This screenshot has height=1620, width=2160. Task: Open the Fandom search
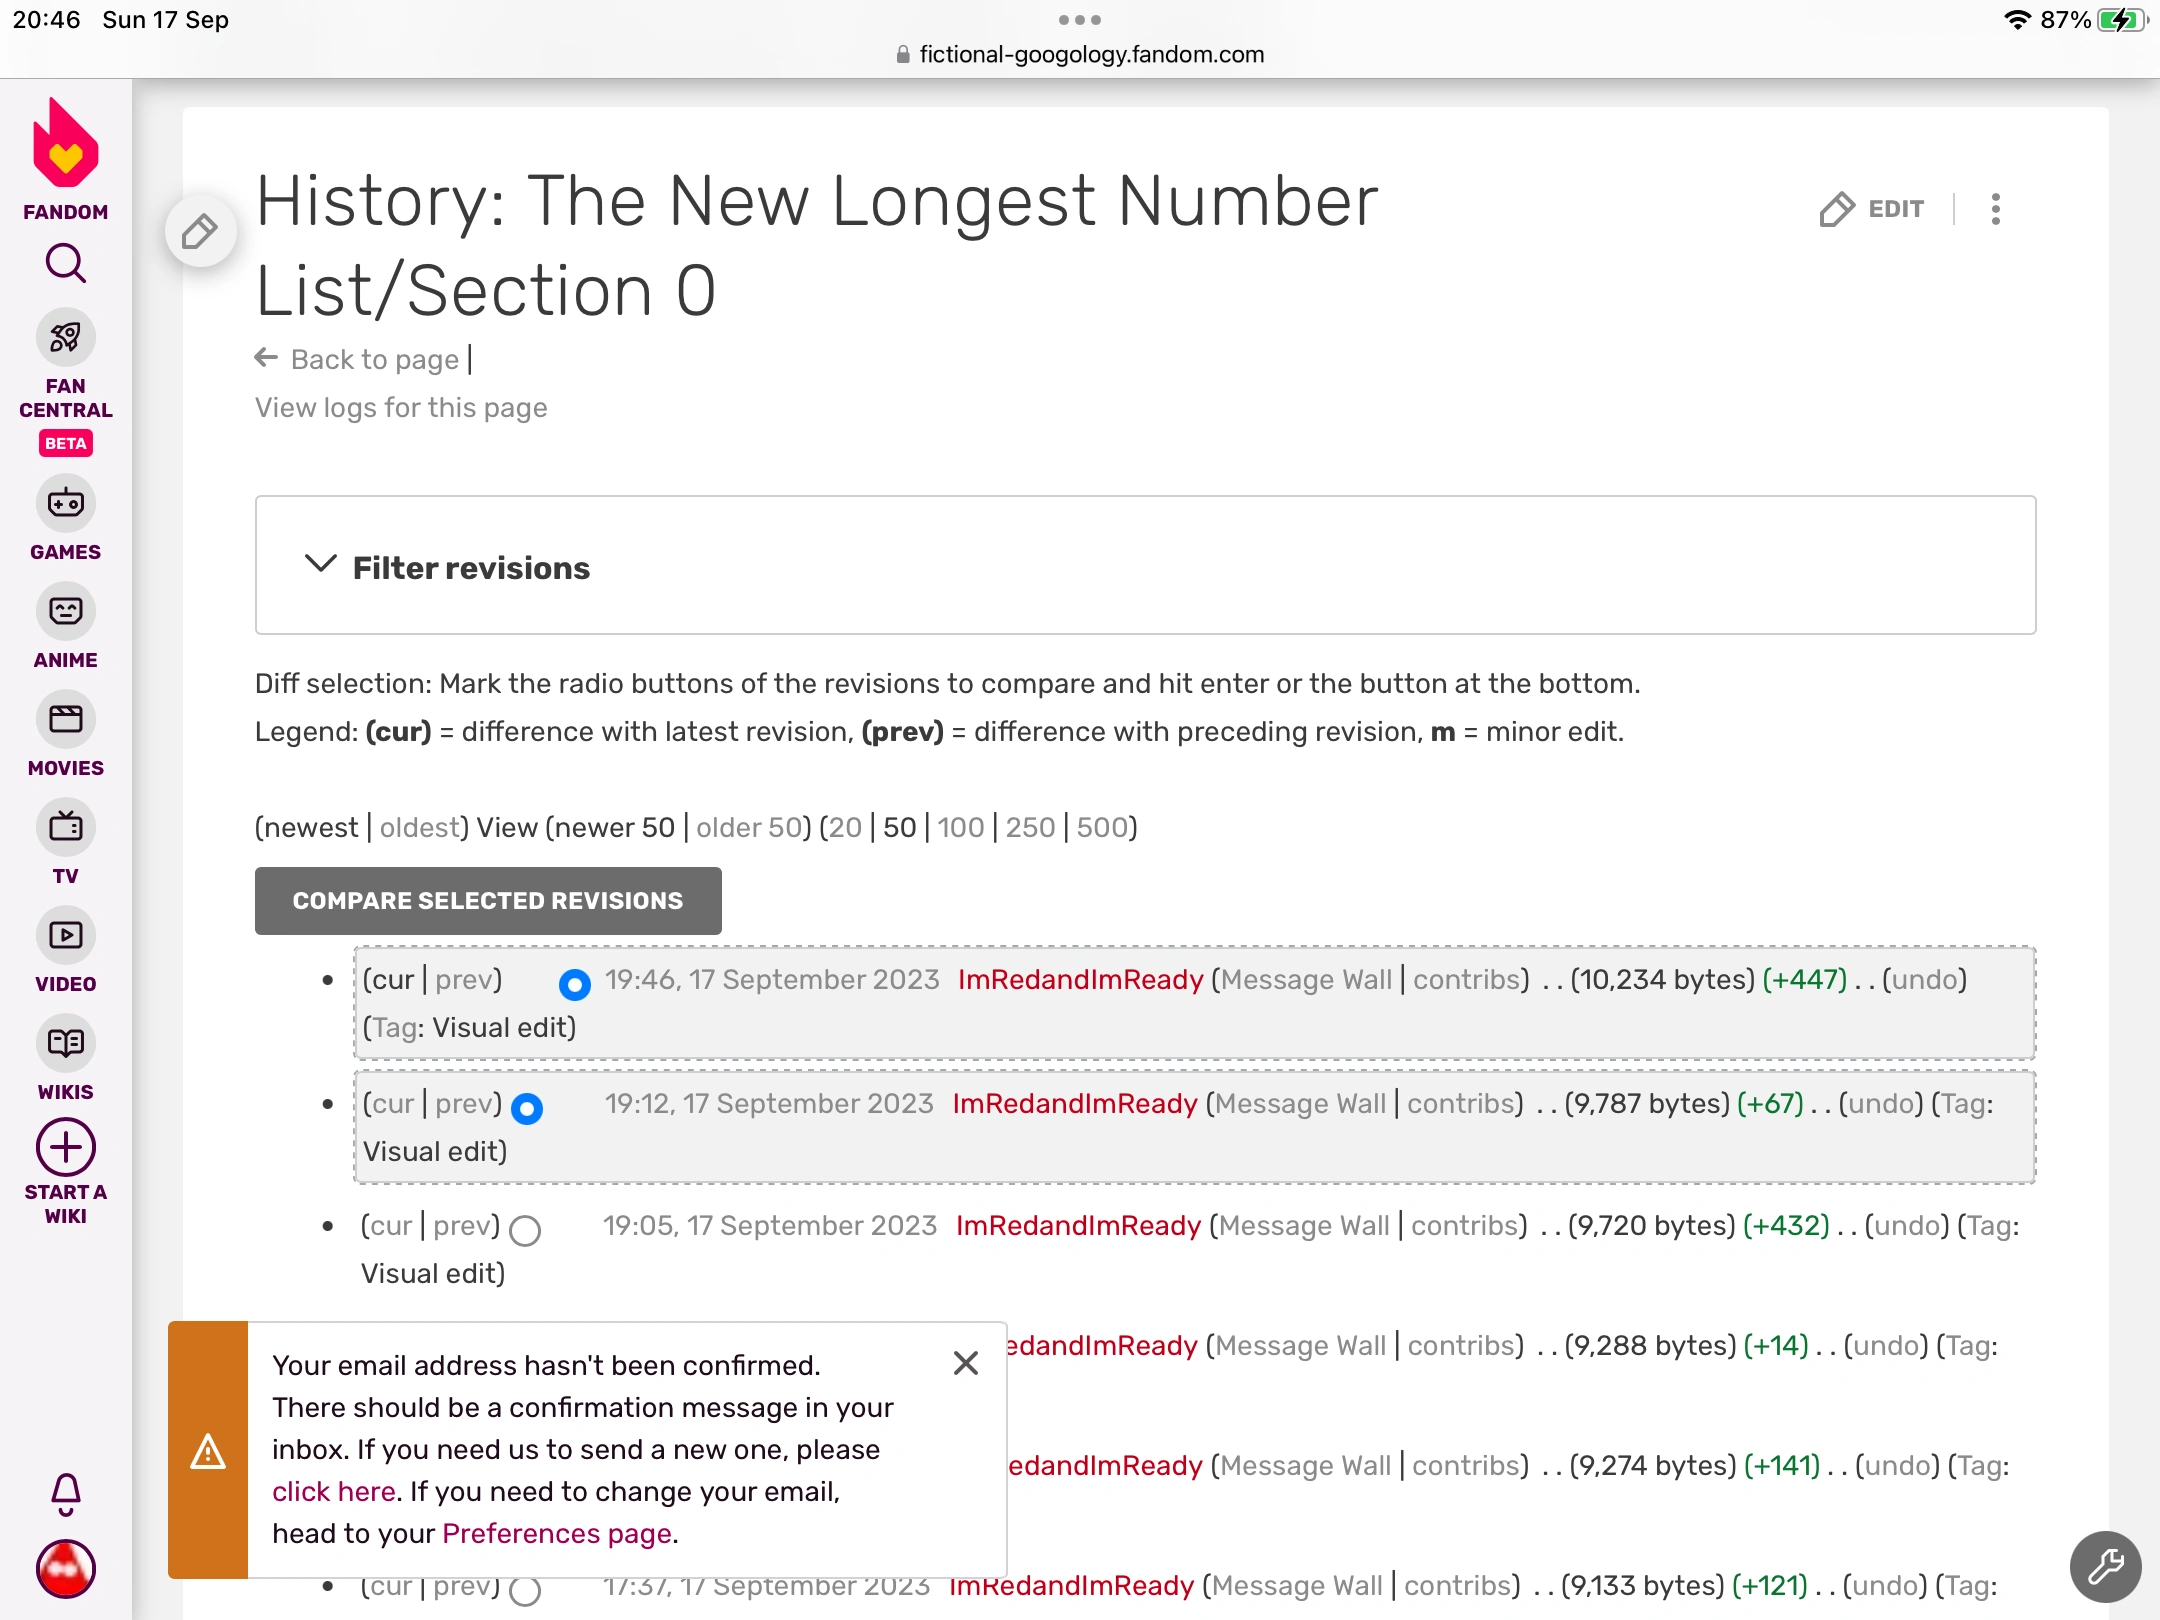(x=64, y=263)
